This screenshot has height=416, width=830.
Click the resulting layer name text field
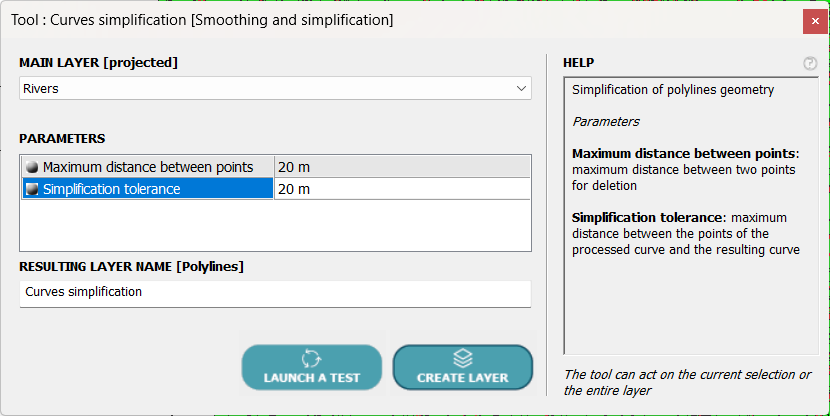(275, 293)
